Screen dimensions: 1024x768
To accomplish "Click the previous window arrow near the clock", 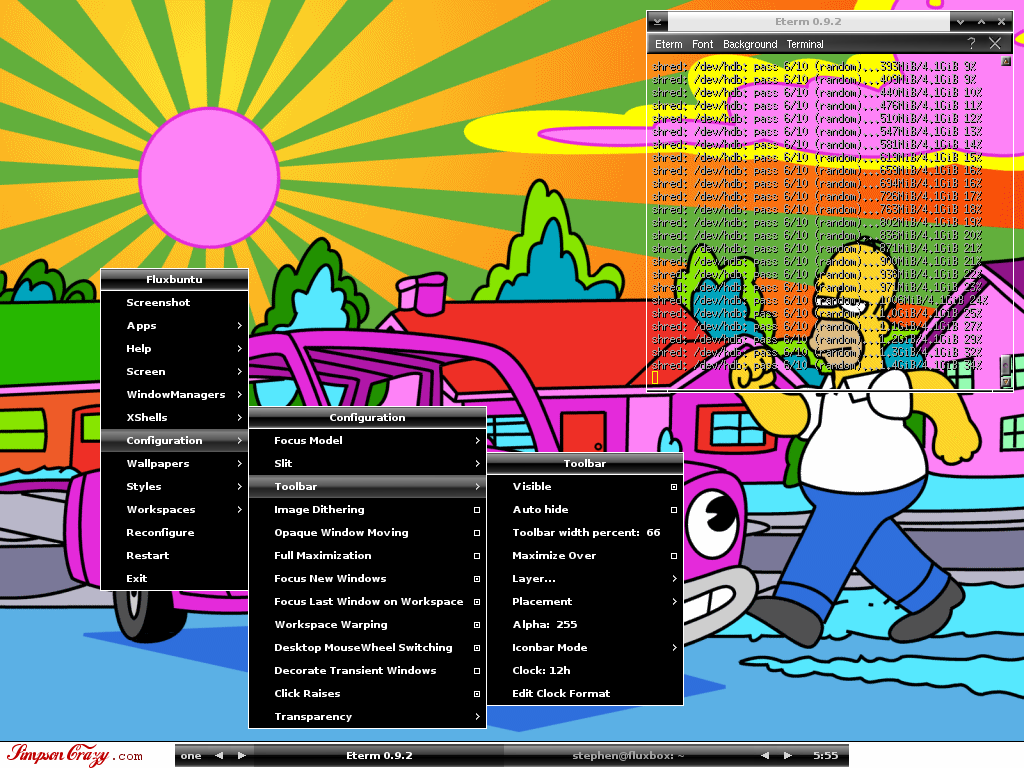I will pyautogui.click(x=765, y=755).
